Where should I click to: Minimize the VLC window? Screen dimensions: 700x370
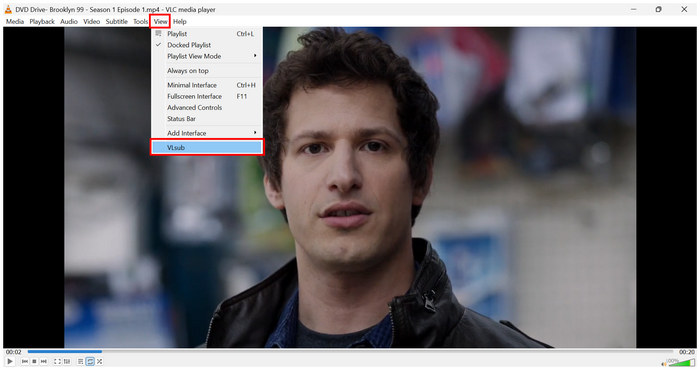(x=633, y=9)
